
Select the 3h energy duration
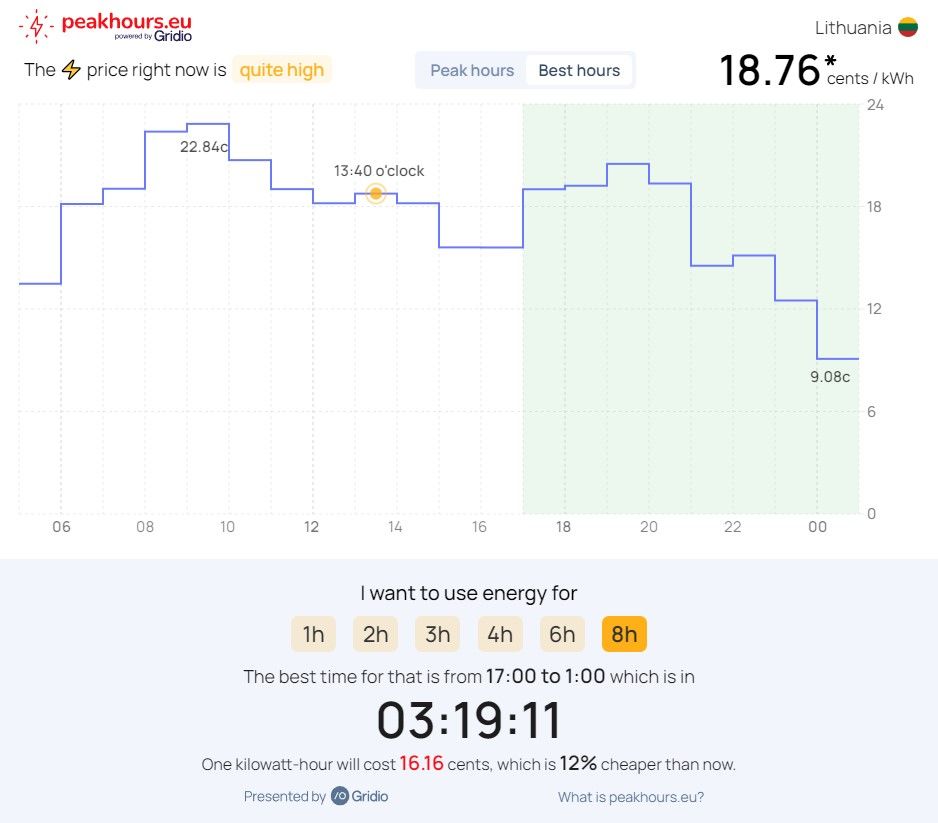coord(438,634)
